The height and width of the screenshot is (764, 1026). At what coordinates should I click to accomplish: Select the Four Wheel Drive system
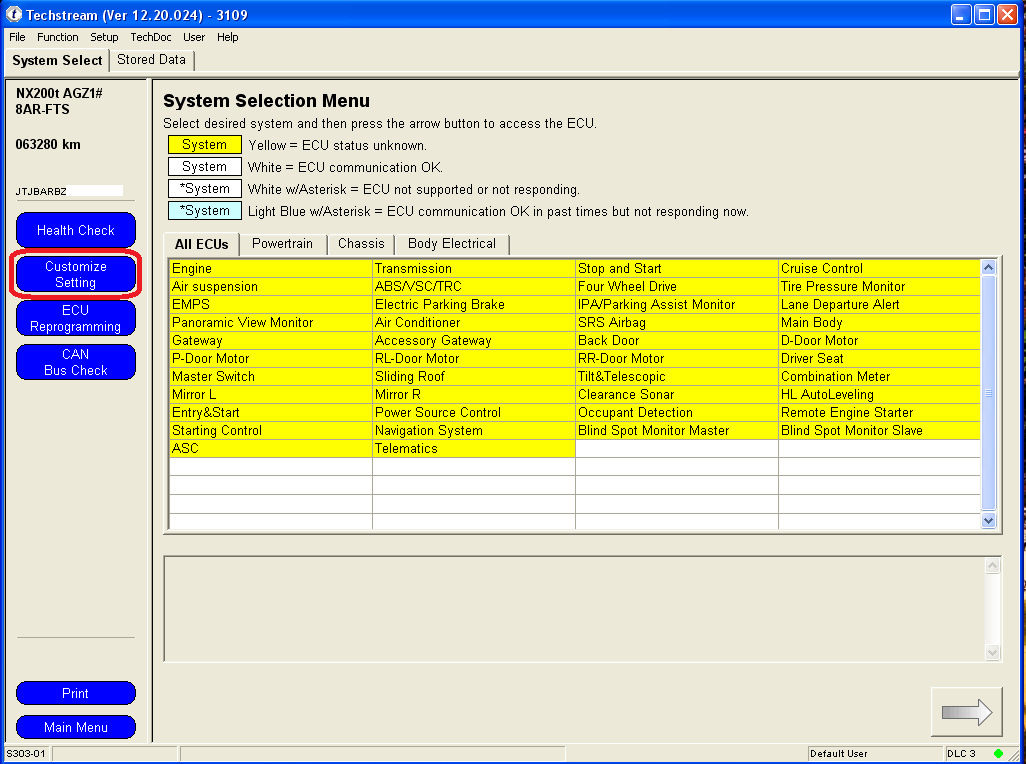pyautogui.click(x=677, y=286)
